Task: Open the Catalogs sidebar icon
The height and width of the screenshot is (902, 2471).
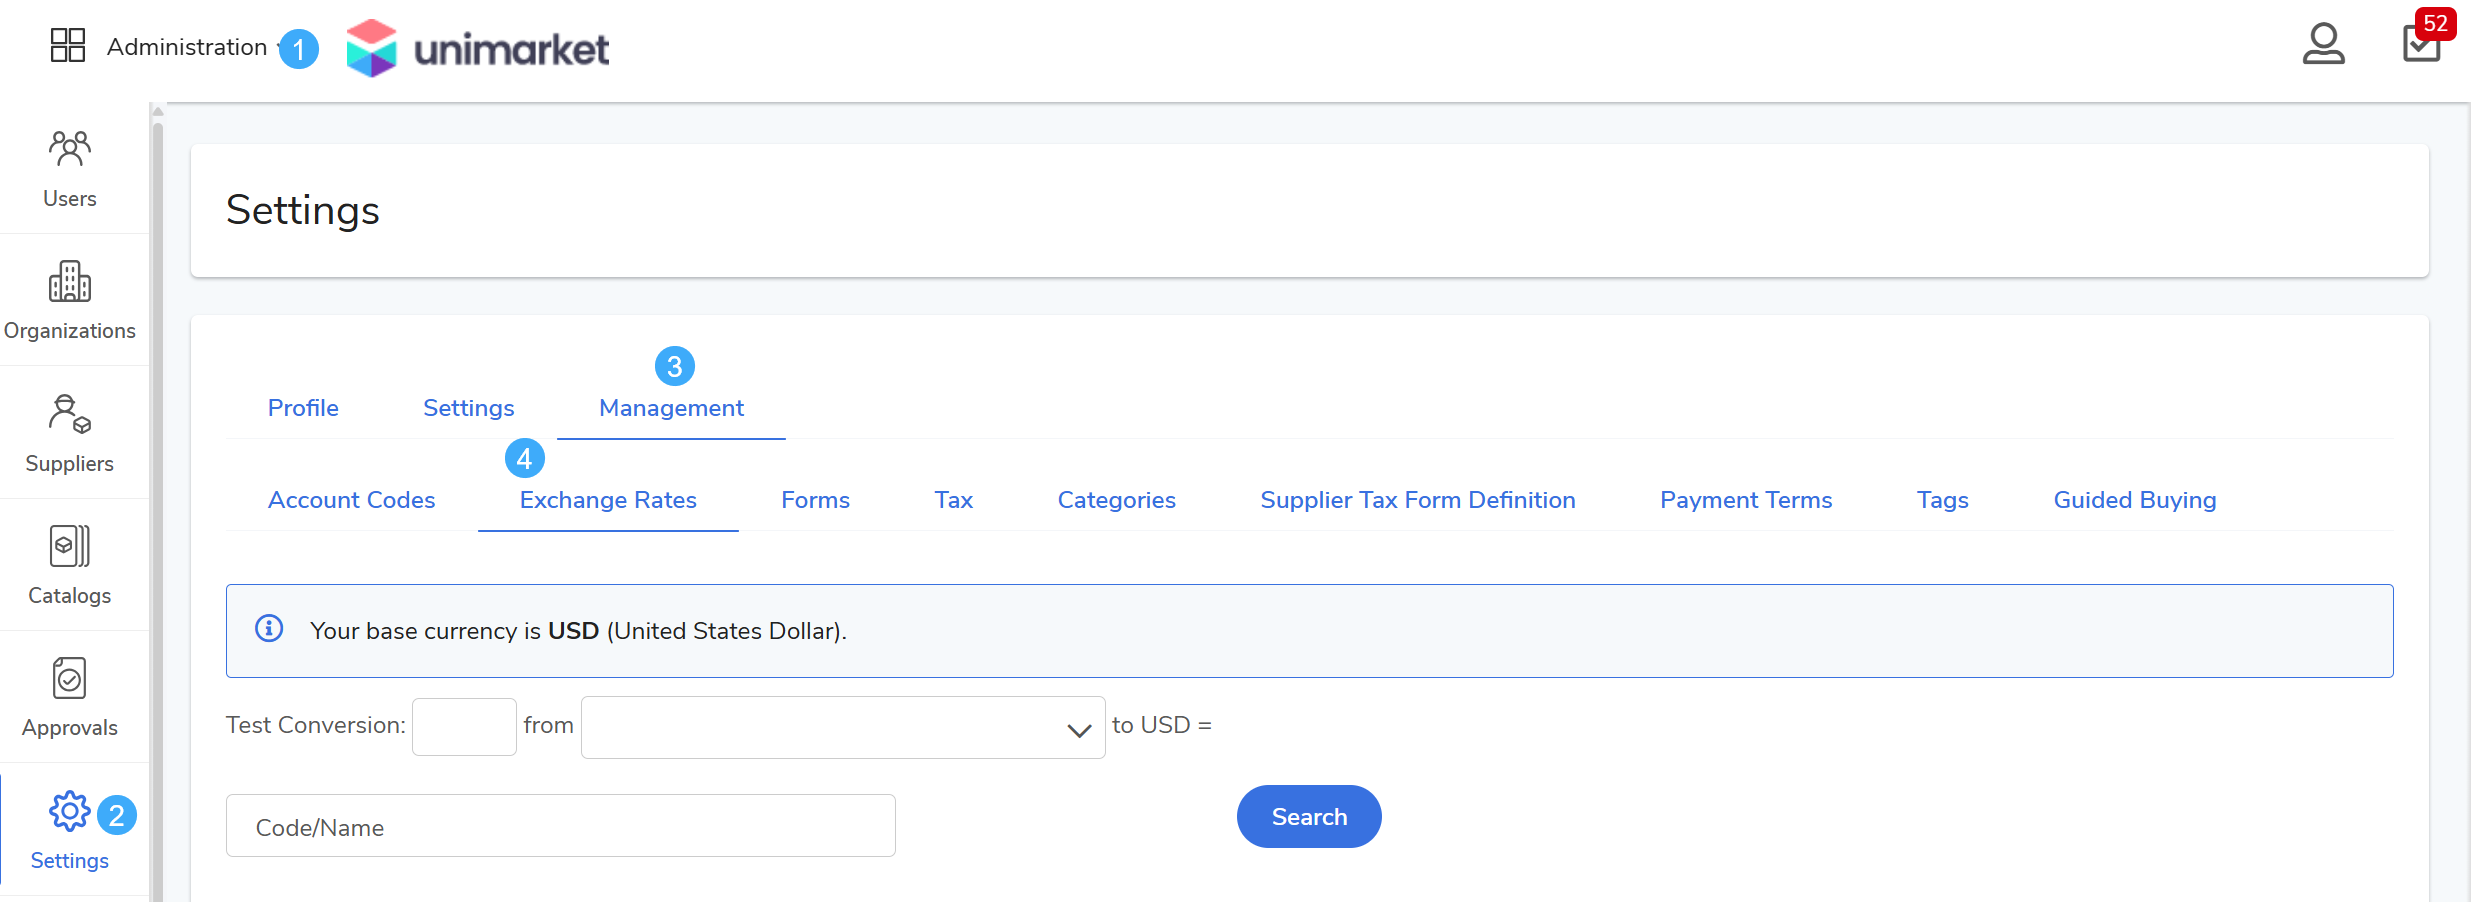Action: tap(70, 546)
